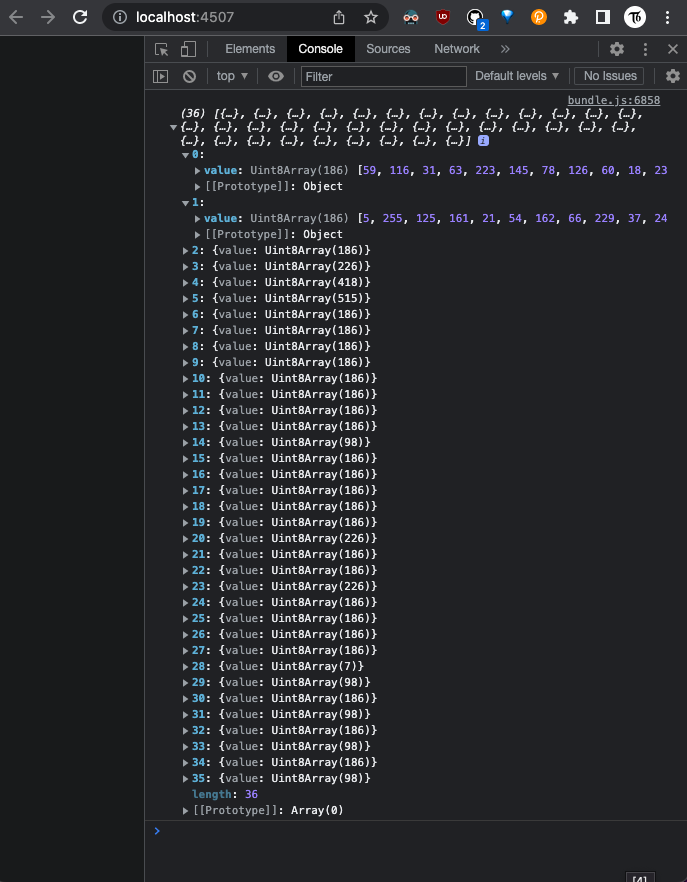
Task: Open console settings gear on filter bar
Action: 672,75
